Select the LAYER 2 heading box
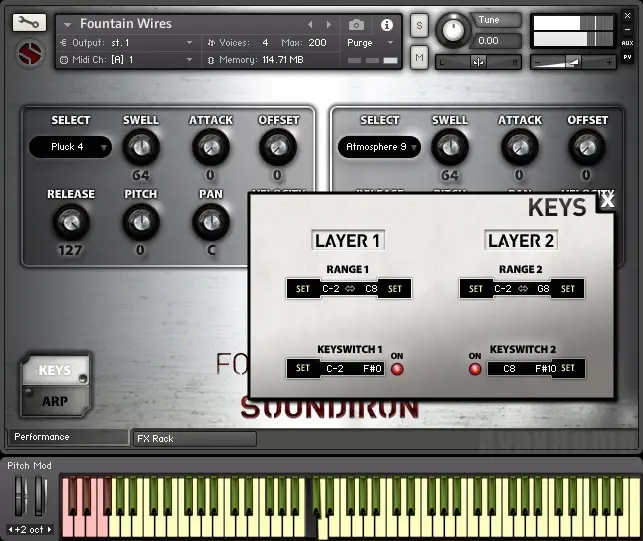The width and height of the screenshot is (643, 541). pos(521,240)
